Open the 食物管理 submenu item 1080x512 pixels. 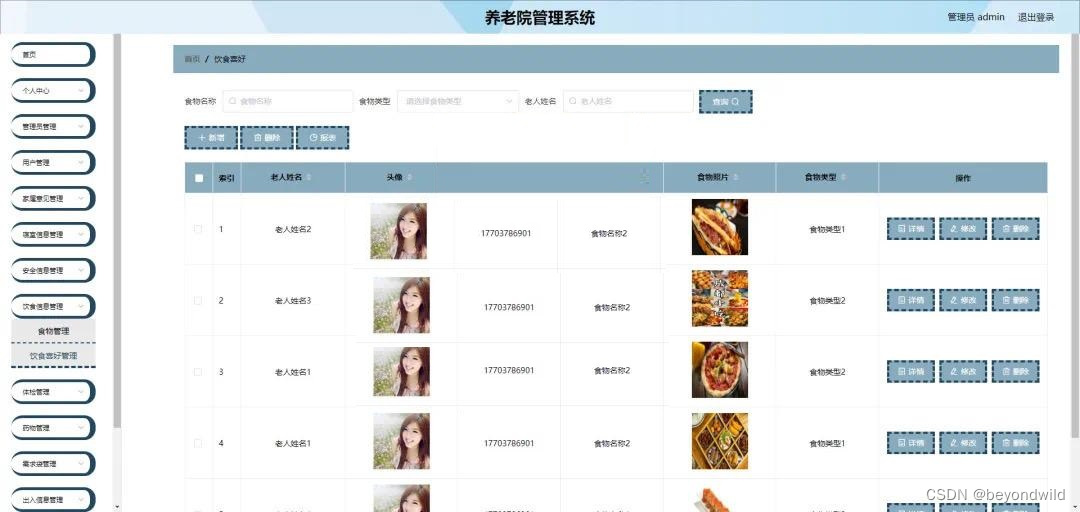(53, 331)
